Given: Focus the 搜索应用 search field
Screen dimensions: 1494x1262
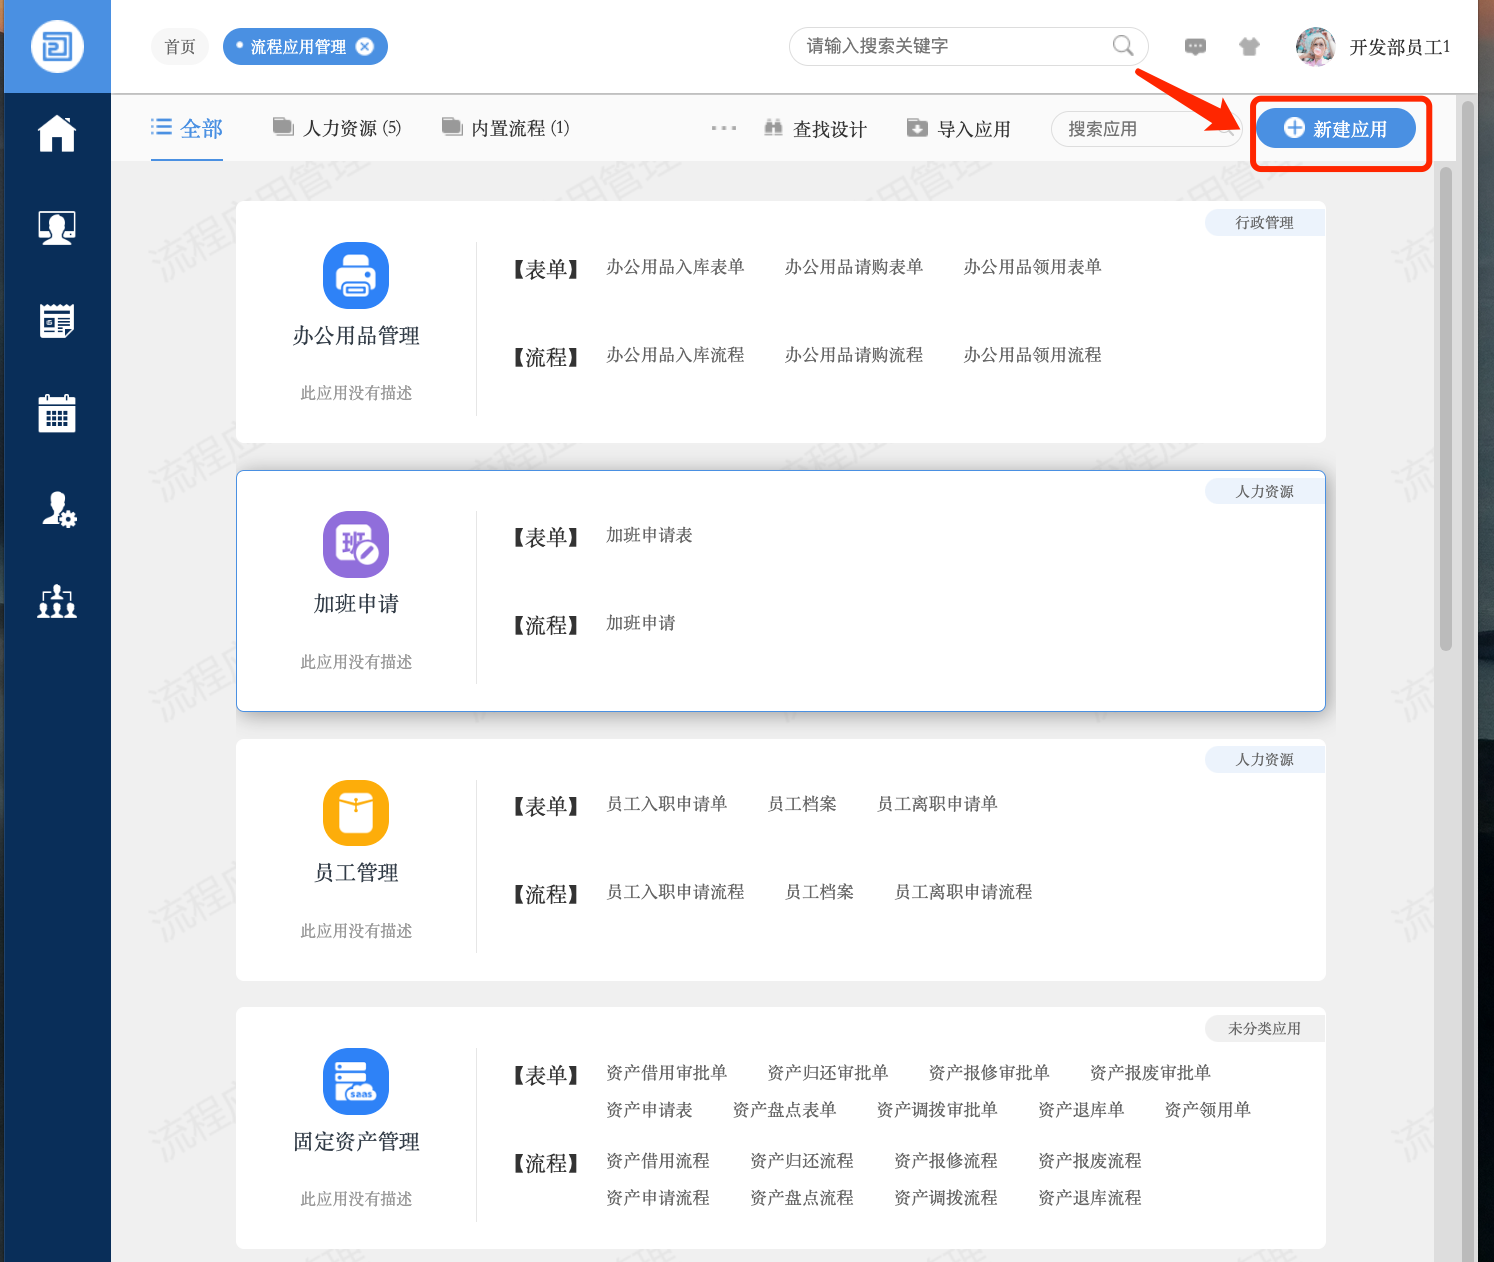Looking at the screenshot, I should coord(1135,129).
